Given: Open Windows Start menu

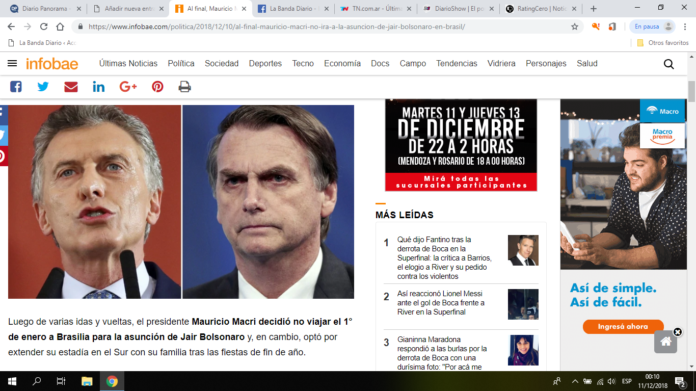Looking at the screenshot, I should [12, 381].
